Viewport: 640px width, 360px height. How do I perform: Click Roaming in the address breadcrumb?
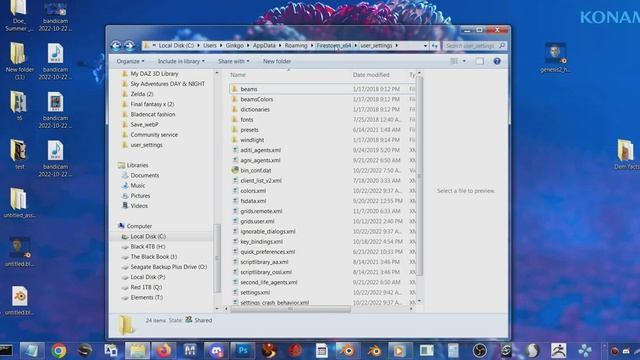[296, 46]
